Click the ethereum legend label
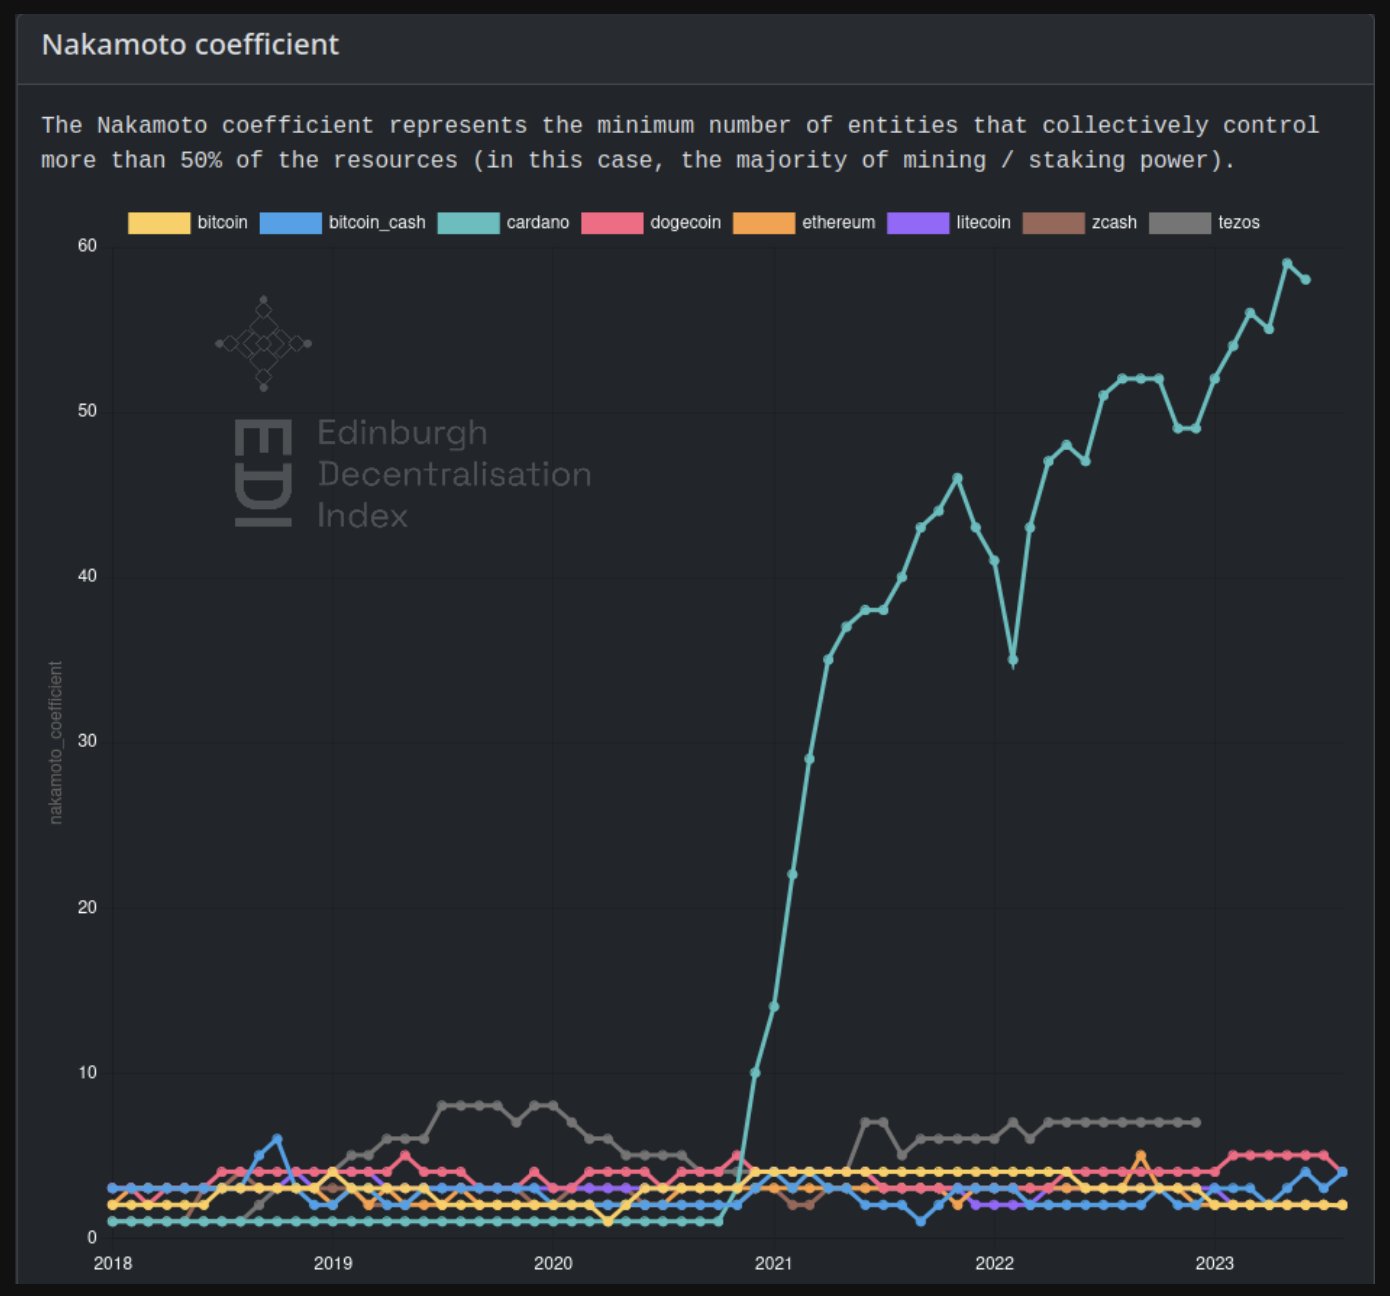This screenshot has width=1390, height=1296. 838,222
